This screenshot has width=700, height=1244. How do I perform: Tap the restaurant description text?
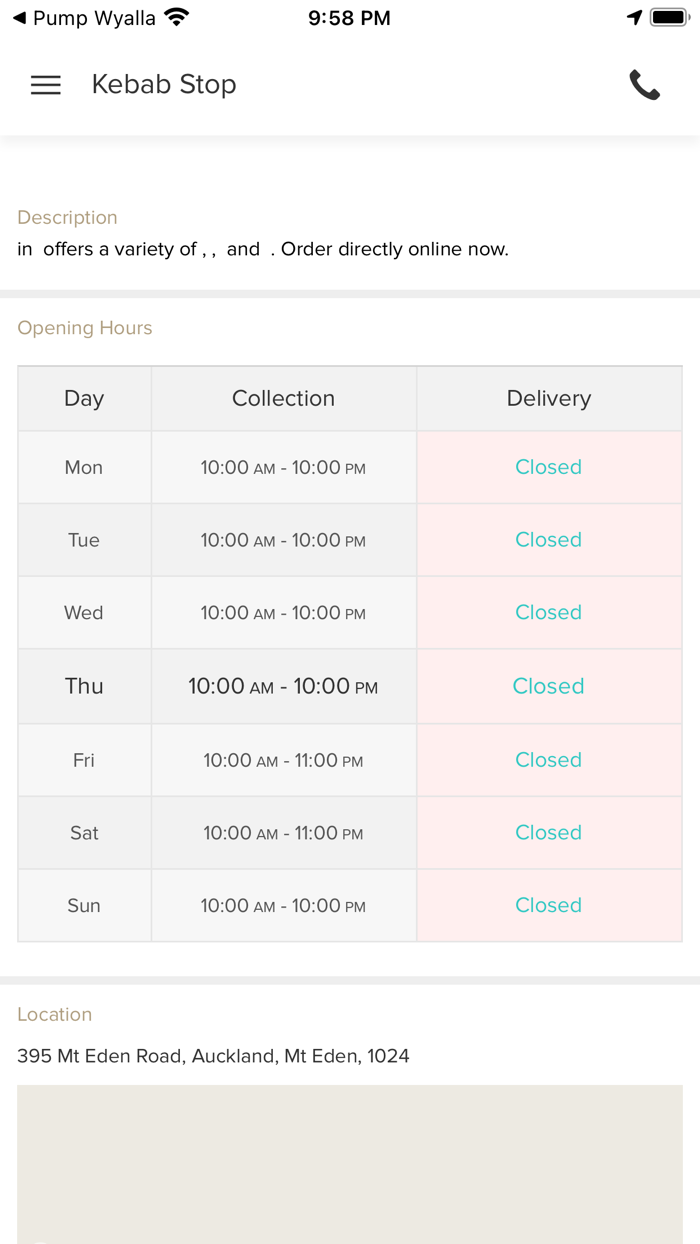click(x=263, y=250)
